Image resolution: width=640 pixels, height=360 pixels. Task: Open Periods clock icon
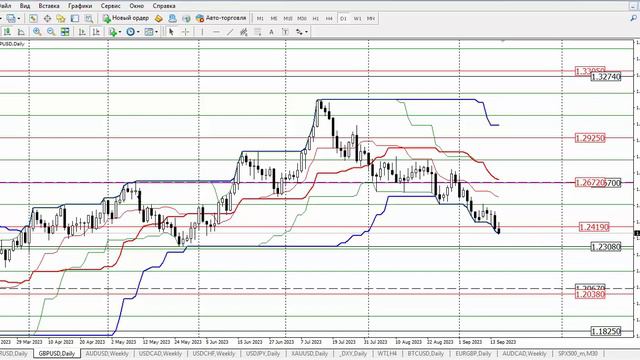pyautogui.click(x=130, y=32)
